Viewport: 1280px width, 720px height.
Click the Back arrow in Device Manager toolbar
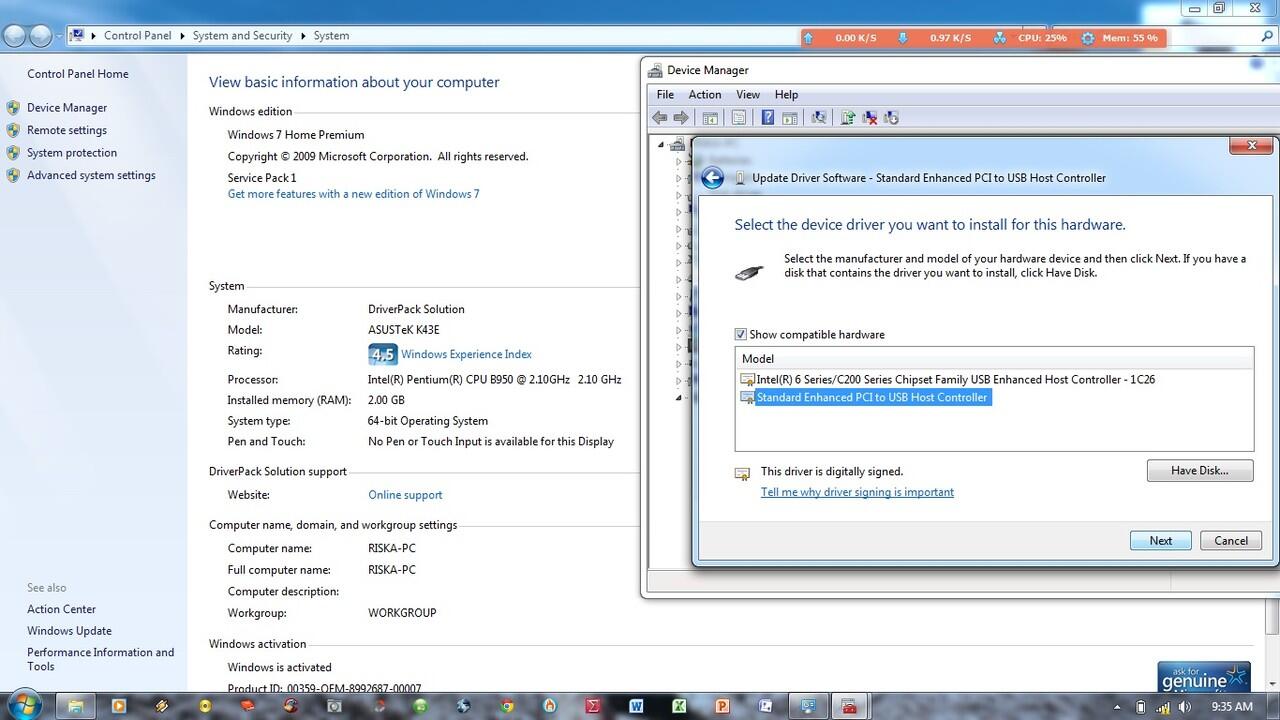pyautogui.click(x=659, y=118)
